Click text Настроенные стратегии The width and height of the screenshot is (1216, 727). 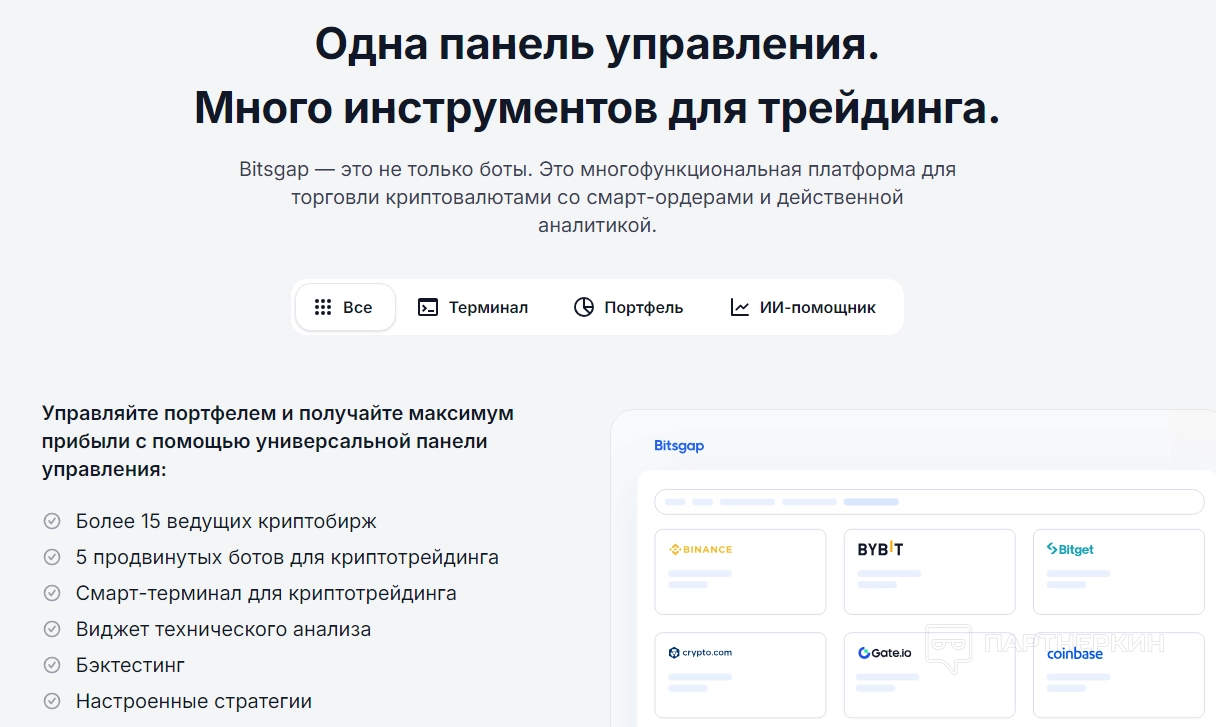[194, 701]
